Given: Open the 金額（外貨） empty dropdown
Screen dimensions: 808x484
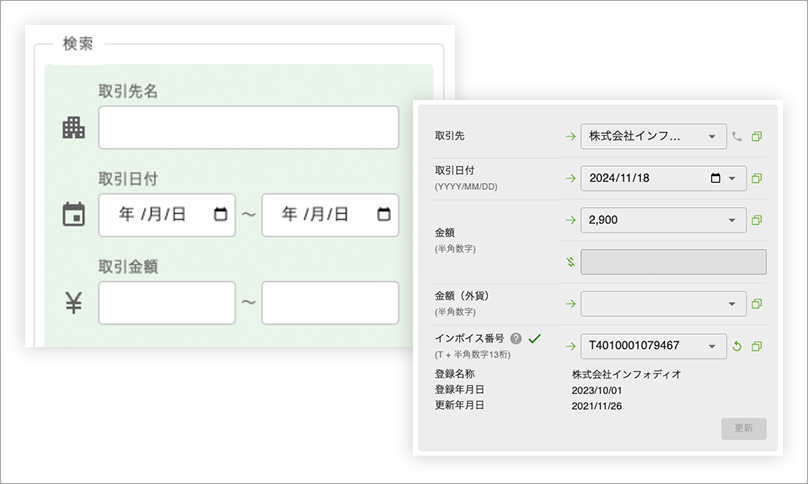Looking at the screenshot, I should [x=663, y=304].
